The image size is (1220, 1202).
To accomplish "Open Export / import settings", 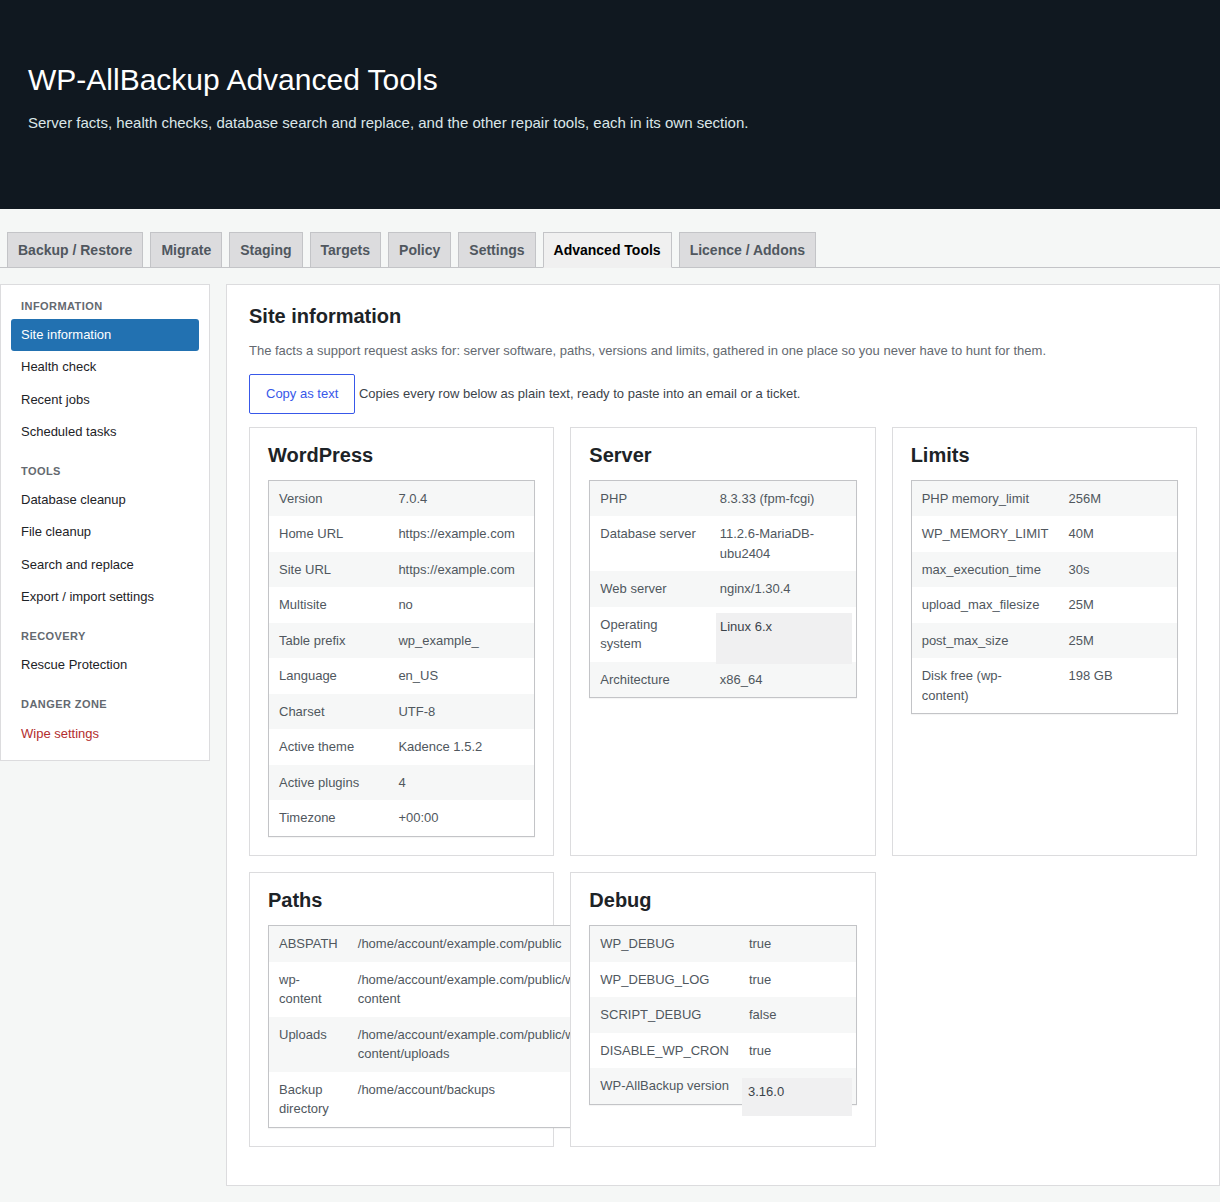I will tap(105, 597).
